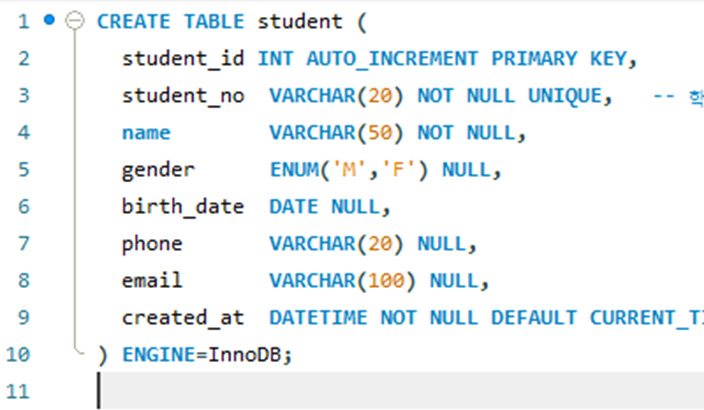
Task: Place cursor on empty line 11
Action: tap(300, 391)
